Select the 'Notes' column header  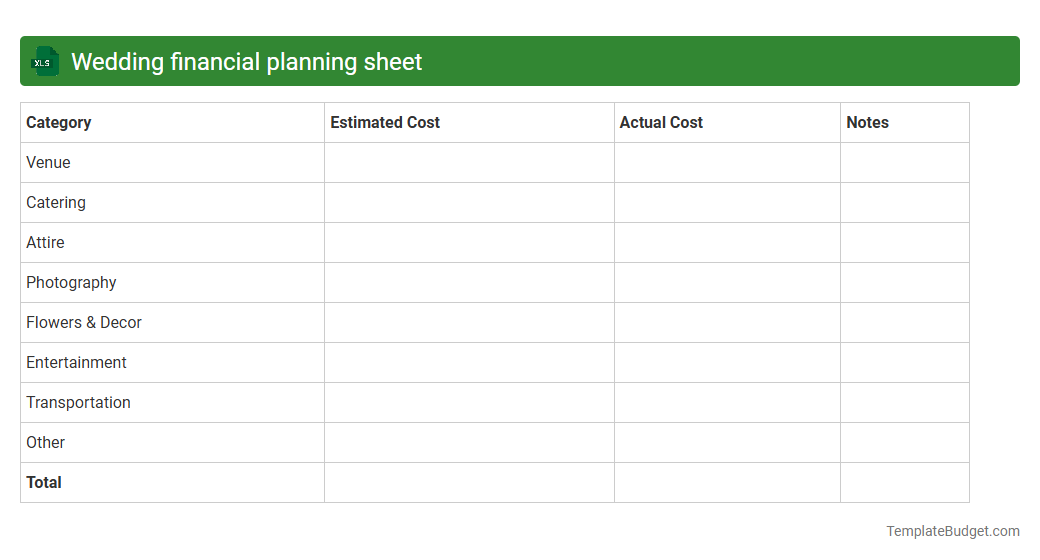(x=905, y=123)
